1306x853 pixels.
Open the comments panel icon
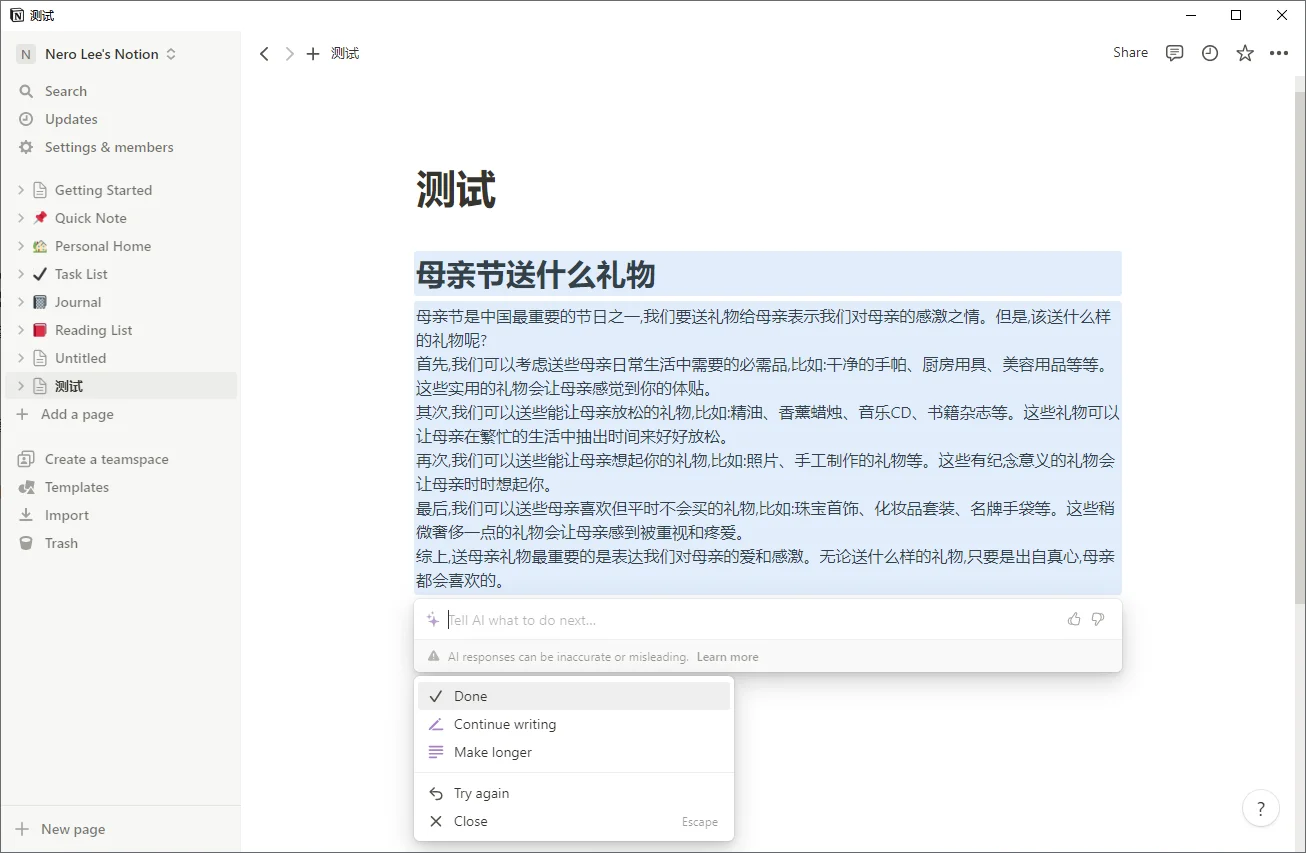pos(1175,53)
